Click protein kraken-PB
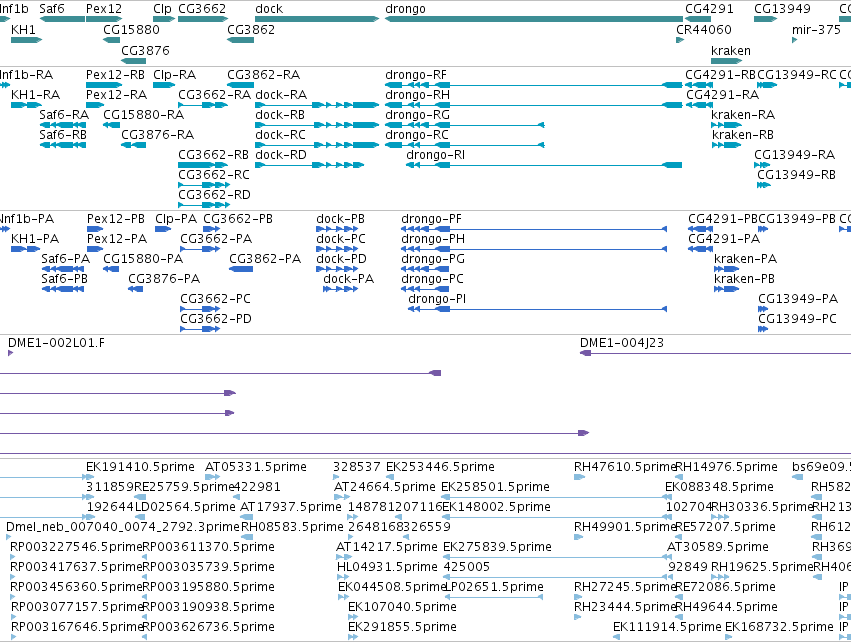851x642 pixels. pos(744,279)
